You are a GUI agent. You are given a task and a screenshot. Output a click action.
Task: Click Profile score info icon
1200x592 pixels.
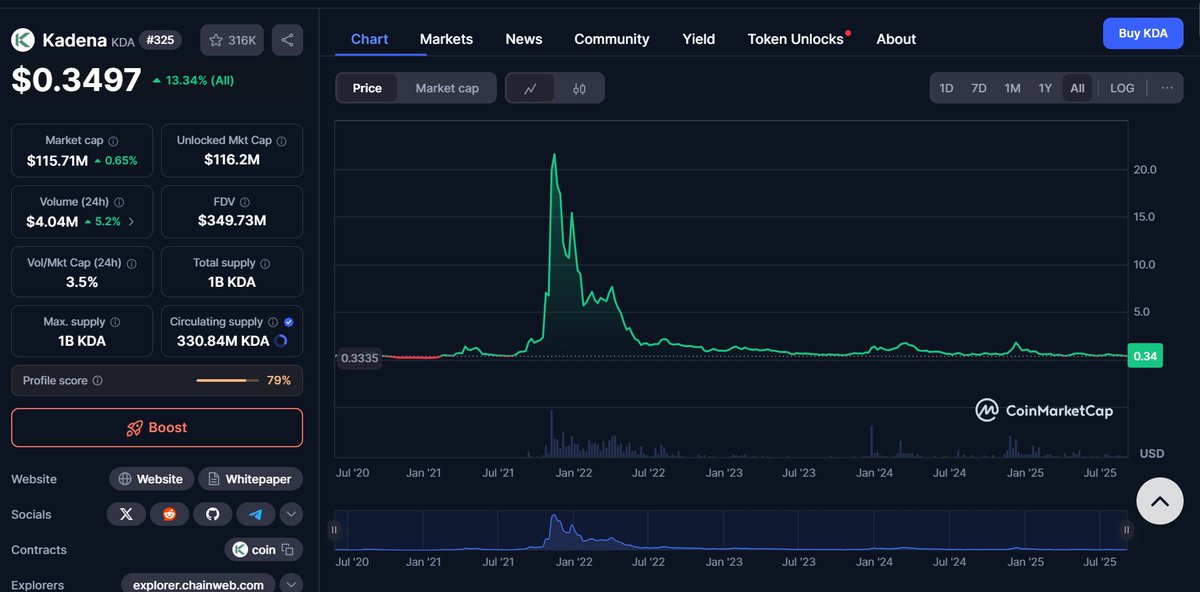coord(97,381)
